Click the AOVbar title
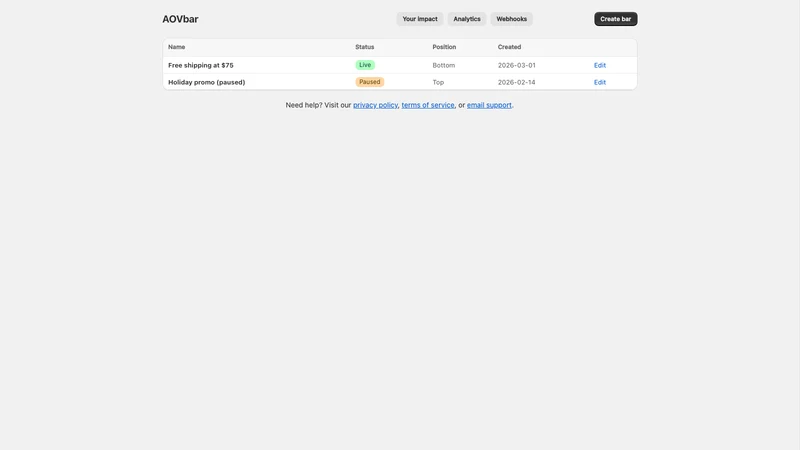Viewport: 800px width, 450px height. point(180,19)
